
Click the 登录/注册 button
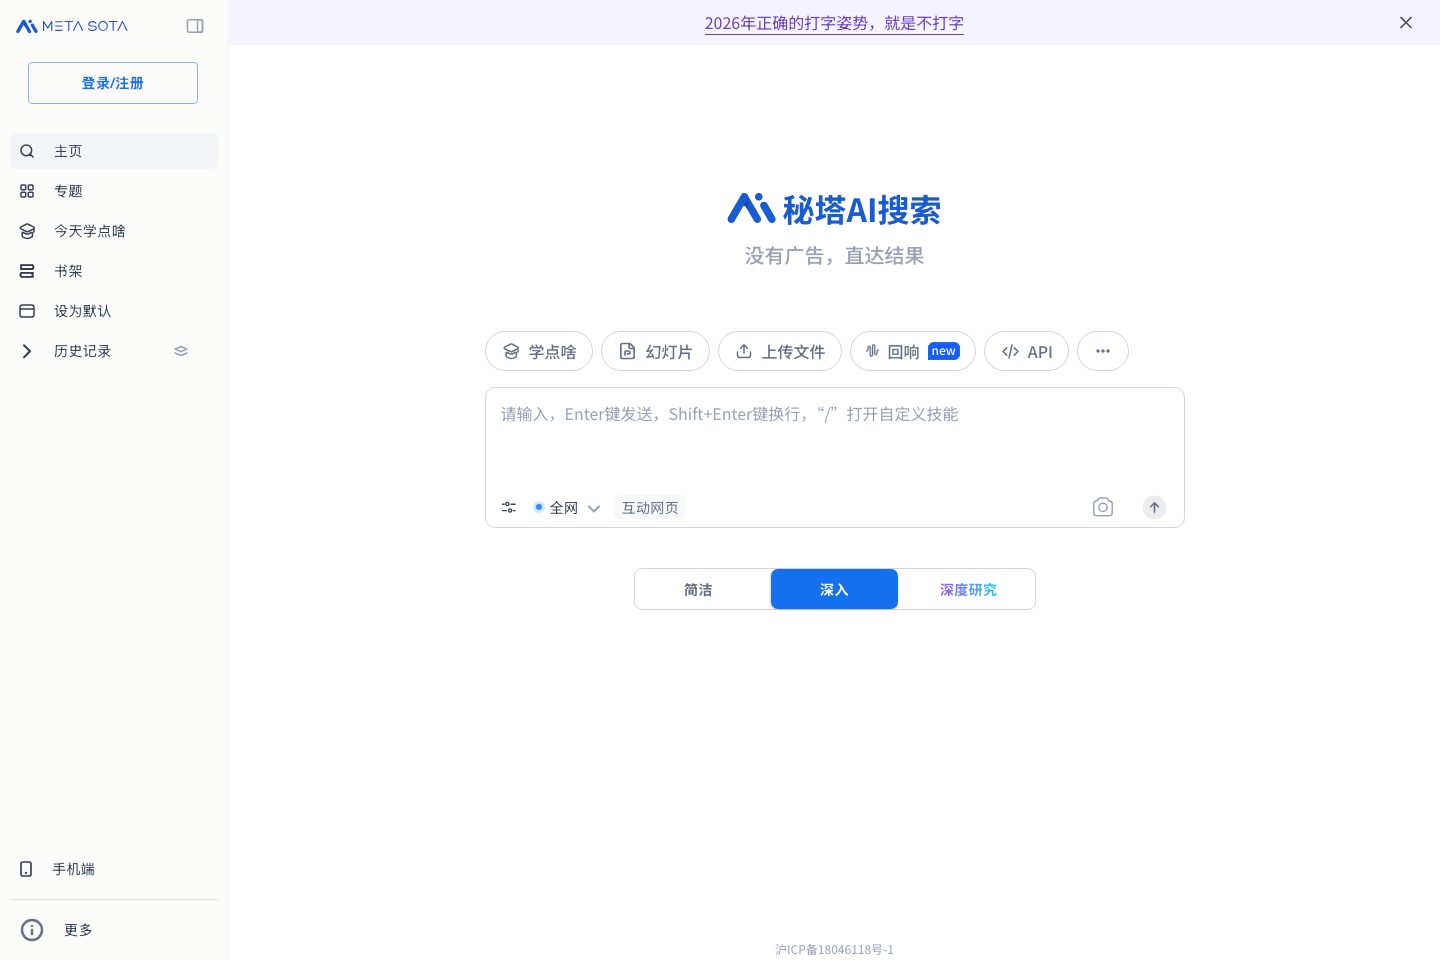point(113,83)
